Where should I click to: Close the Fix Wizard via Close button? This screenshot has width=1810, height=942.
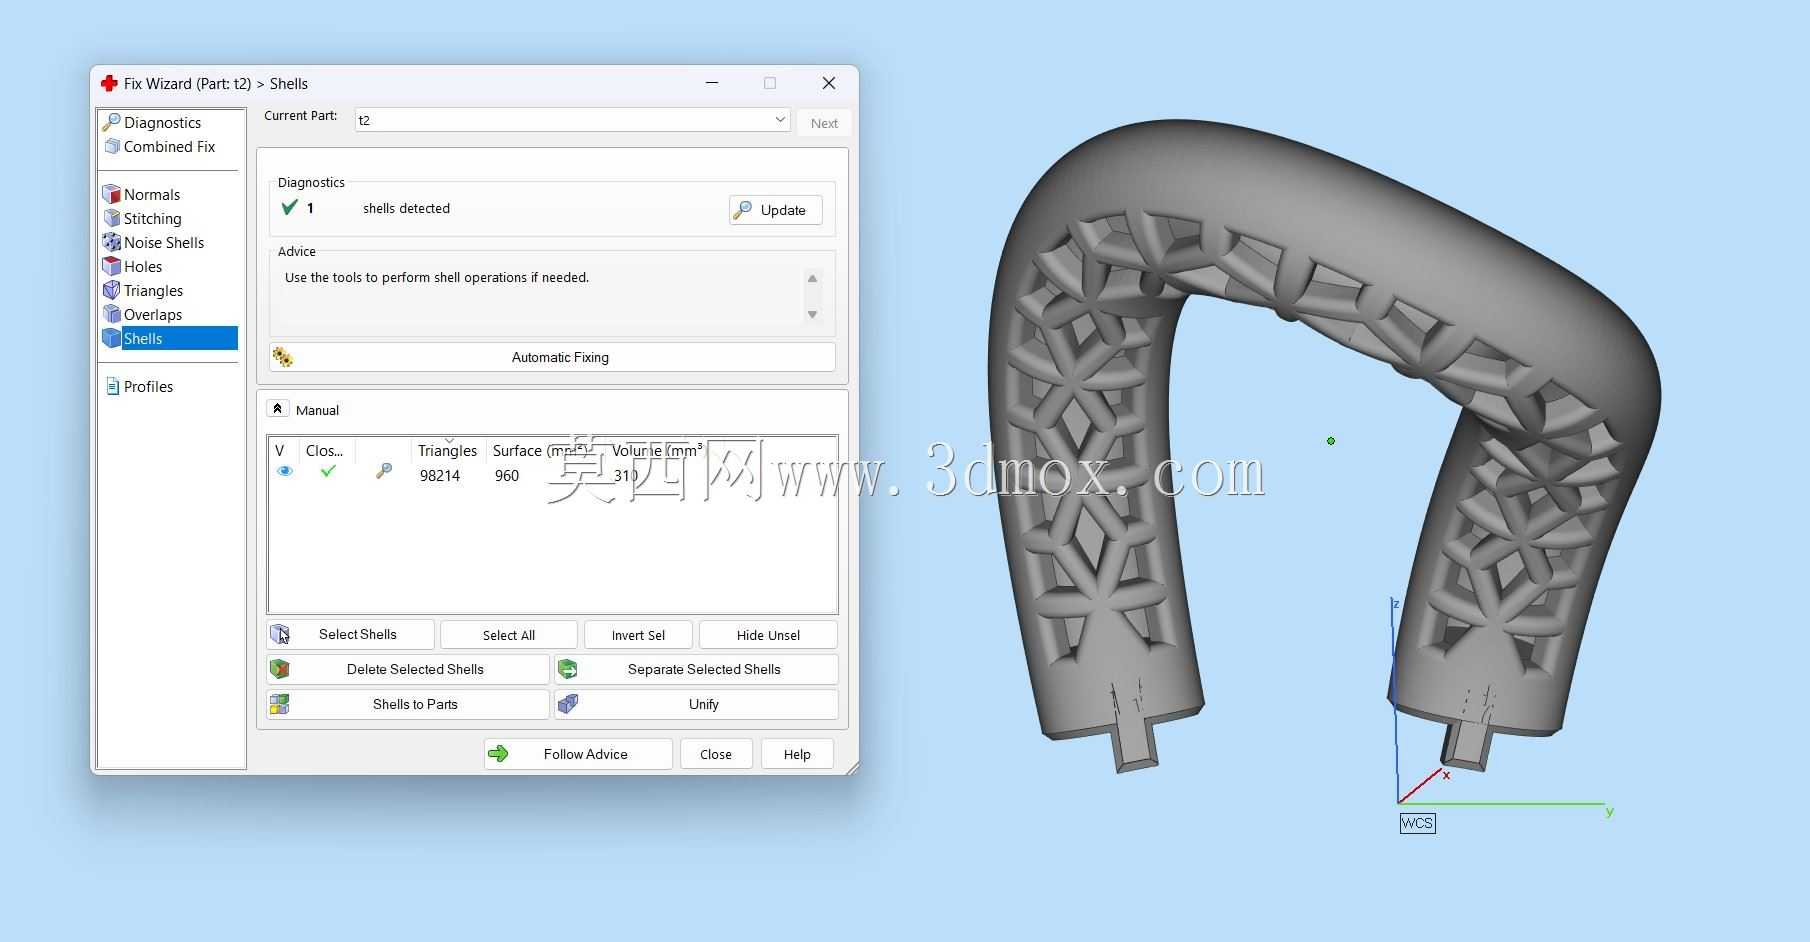coord(716,754)
